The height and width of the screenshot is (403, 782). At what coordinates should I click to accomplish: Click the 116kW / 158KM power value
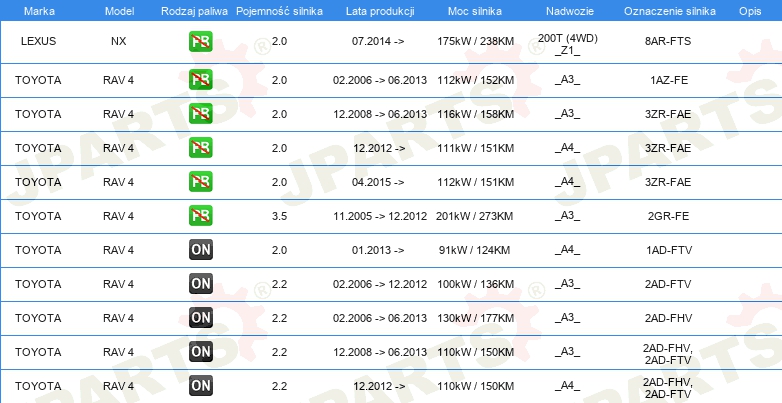[x=475, y=114]
